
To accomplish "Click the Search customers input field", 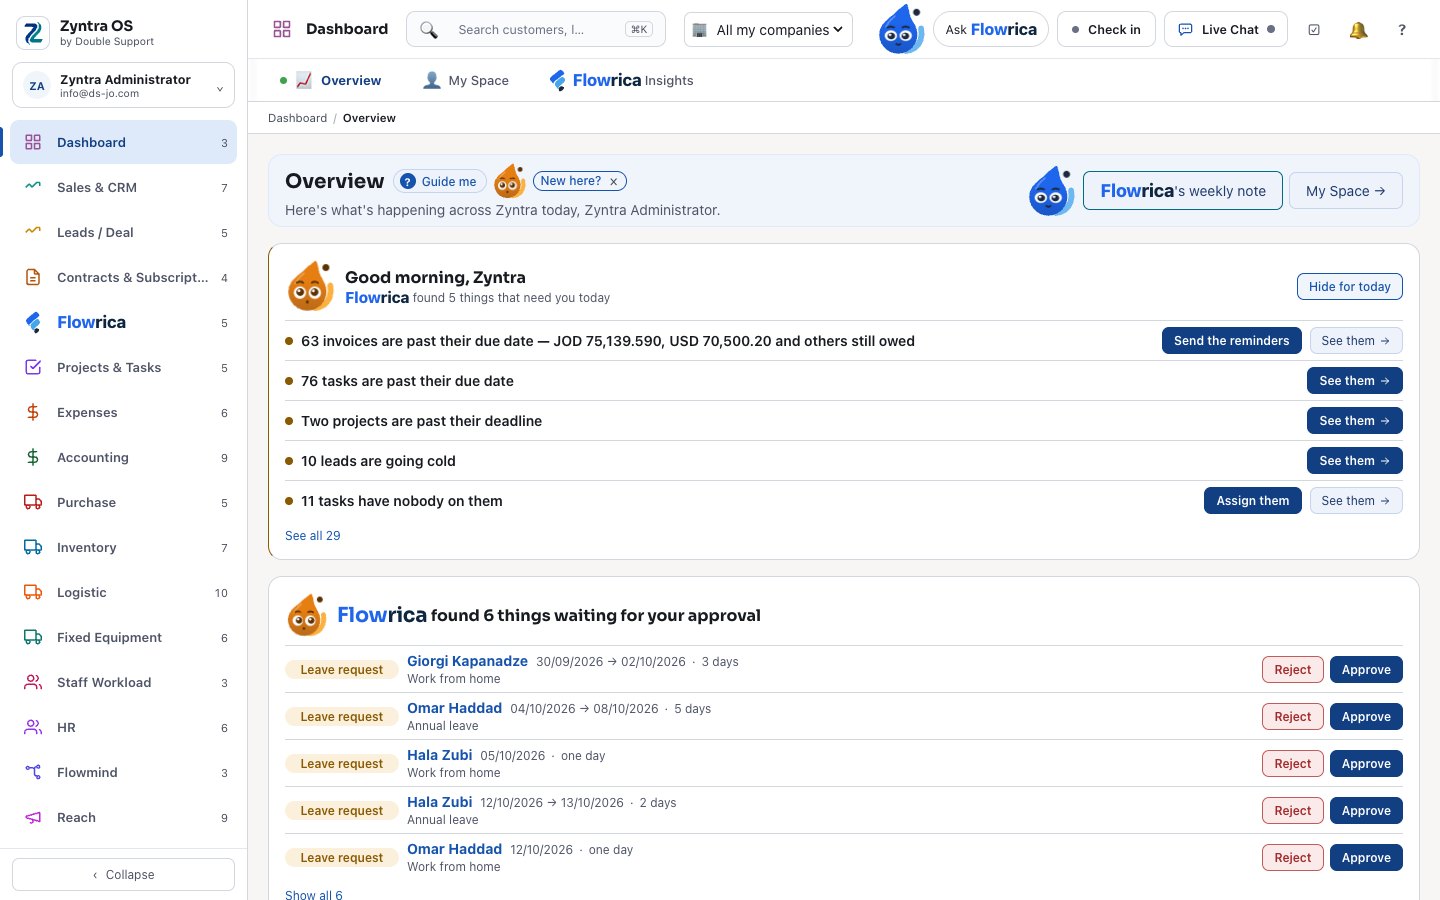I will [x=536, y=30].
